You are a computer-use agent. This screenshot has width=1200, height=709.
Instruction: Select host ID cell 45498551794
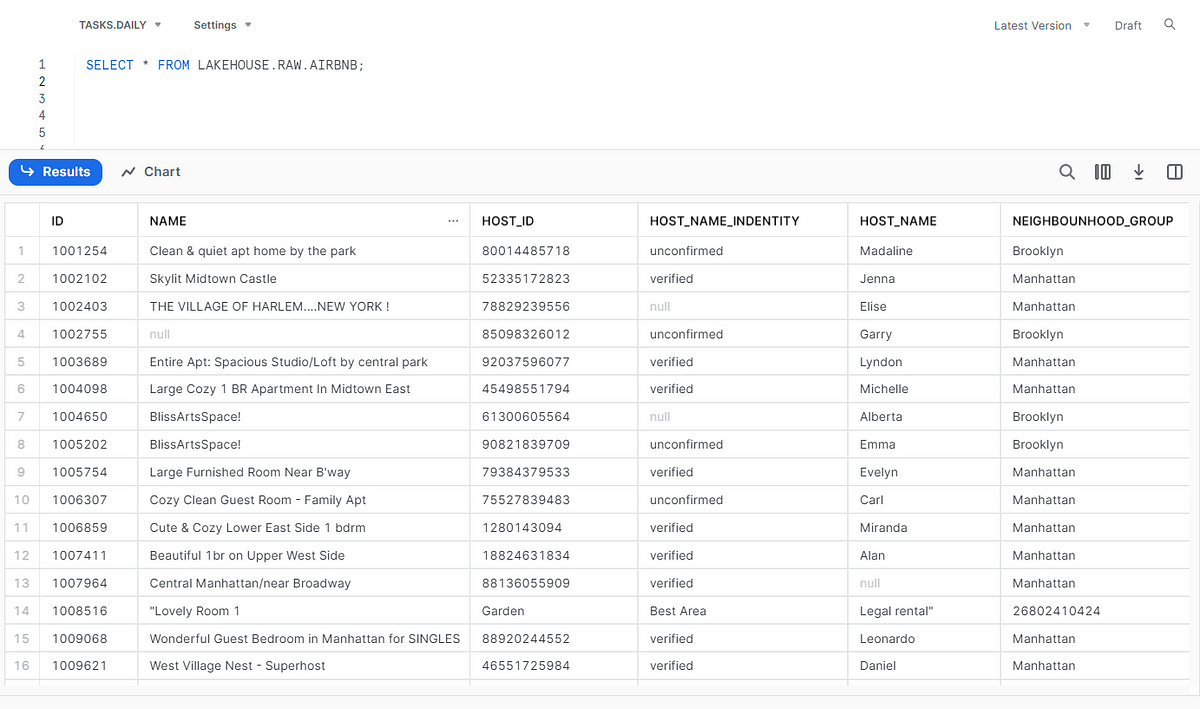[x=553, y=389]
